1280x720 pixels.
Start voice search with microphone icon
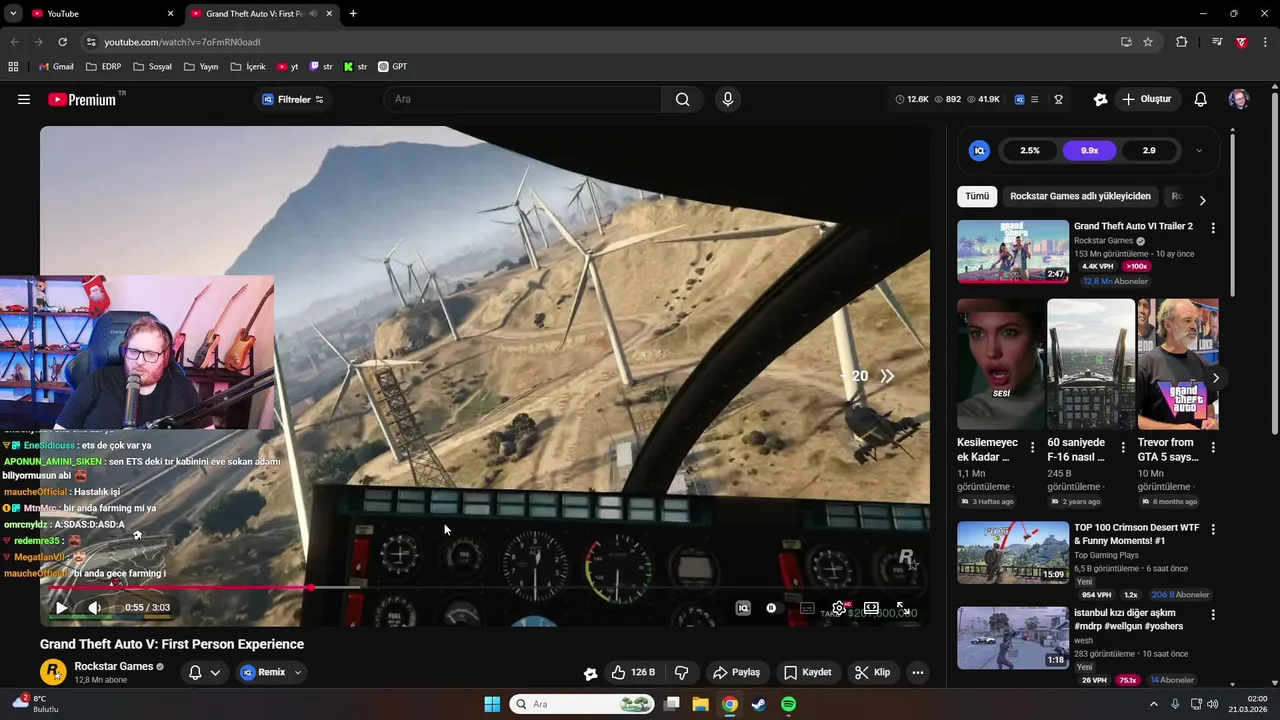pos(727,99)
